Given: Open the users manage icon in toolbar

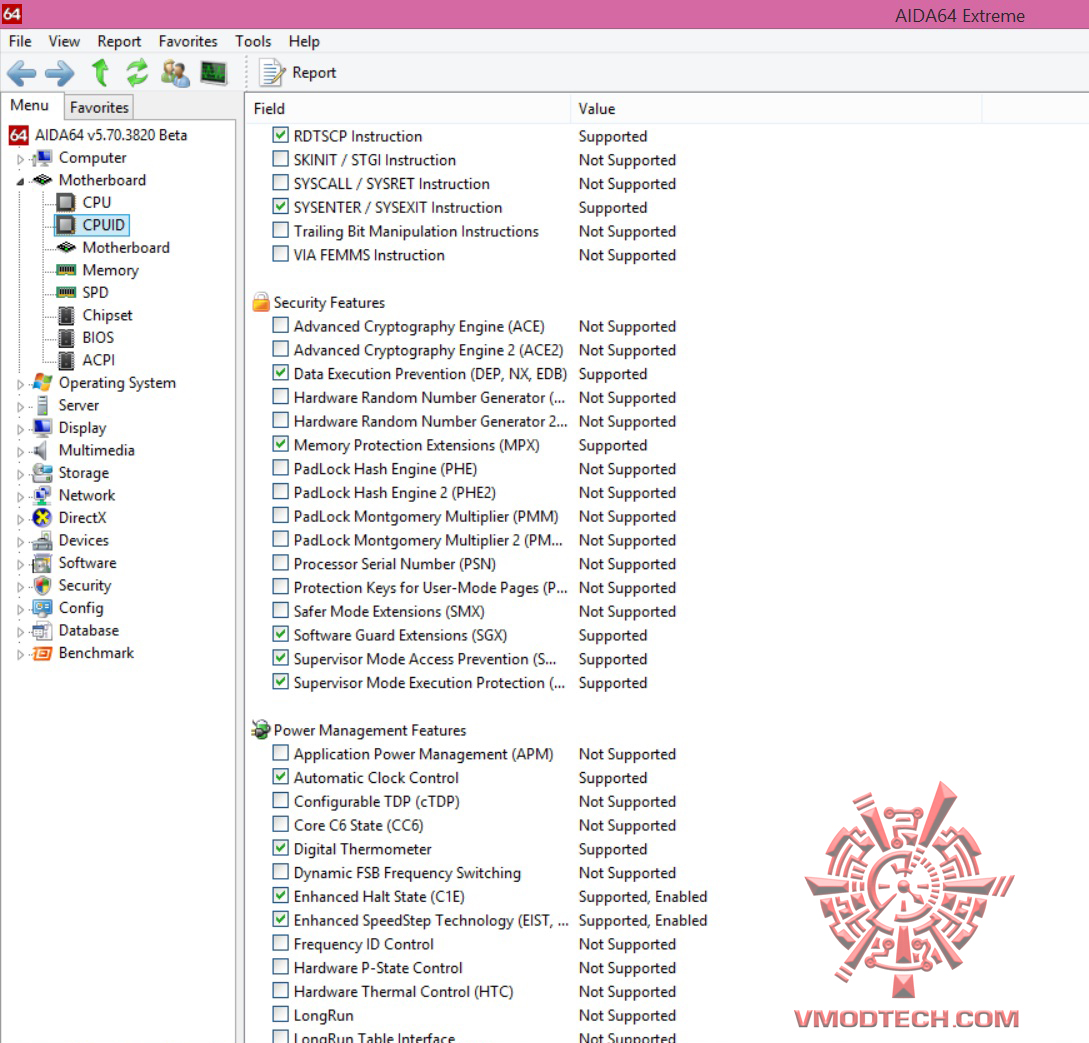Looking at the screenshot, I should point(175,72).
